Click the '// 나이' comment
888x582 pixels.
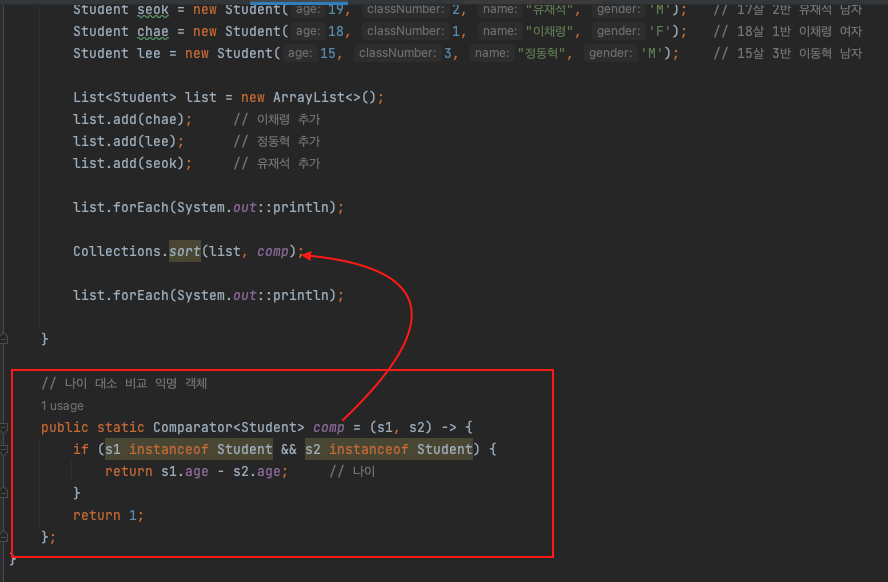[352, 472]
